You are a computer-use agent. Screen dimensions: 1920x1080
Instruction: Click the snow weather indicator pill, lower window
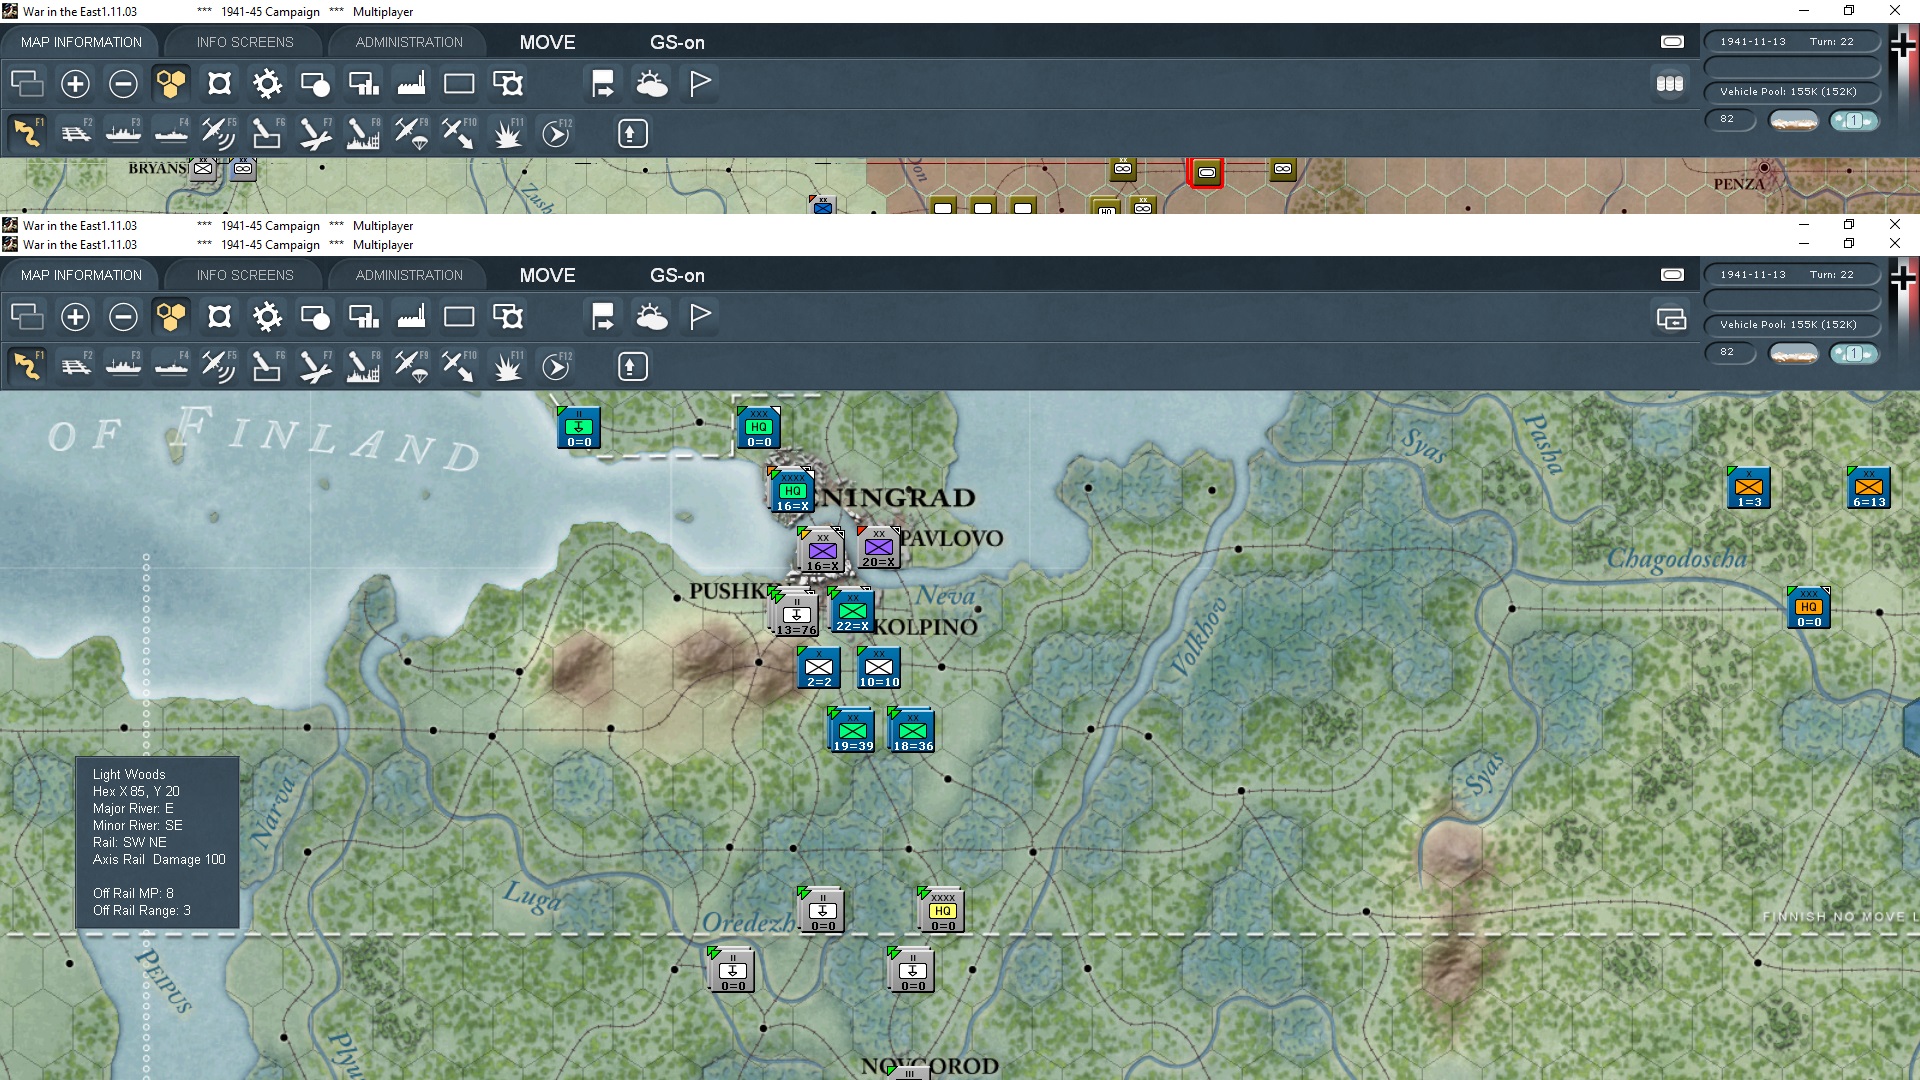click(1793, 353)
